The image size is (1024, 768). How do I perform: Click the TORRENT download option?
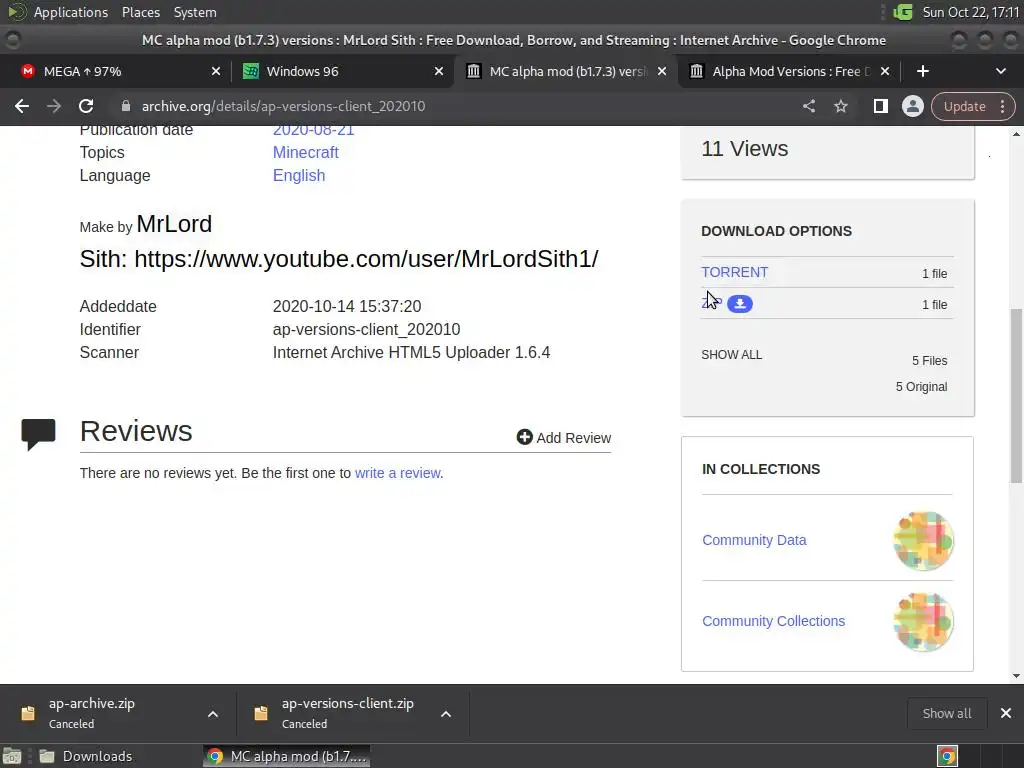point(735,272)
